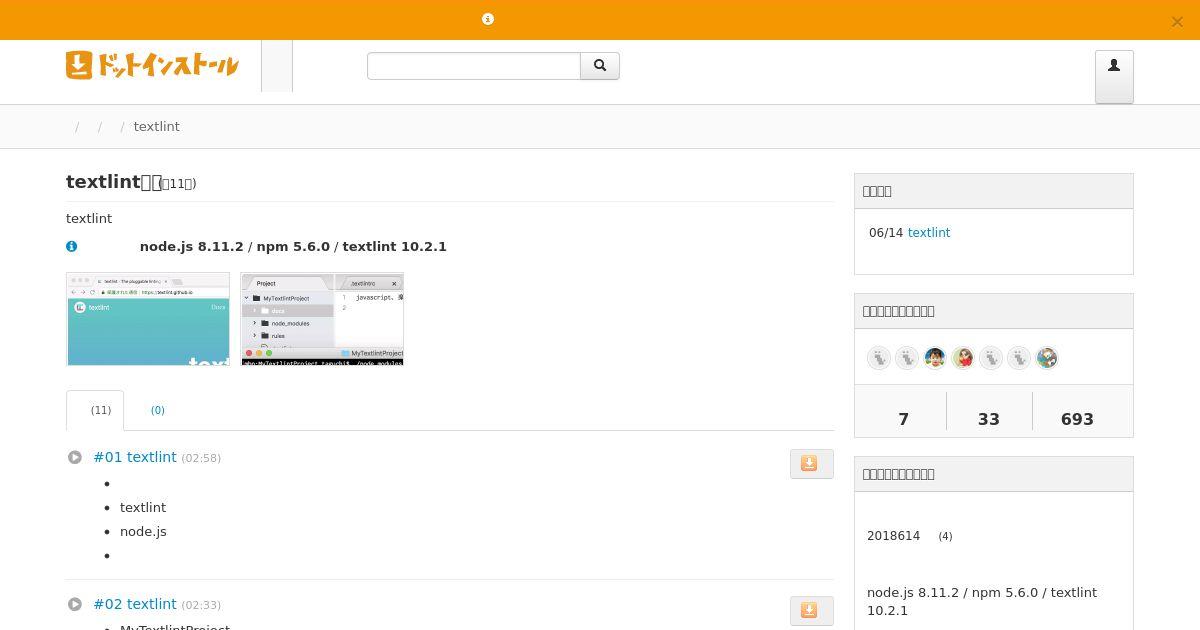
Task: Click the count 7 statistic
Action: [x=903, y=419]
